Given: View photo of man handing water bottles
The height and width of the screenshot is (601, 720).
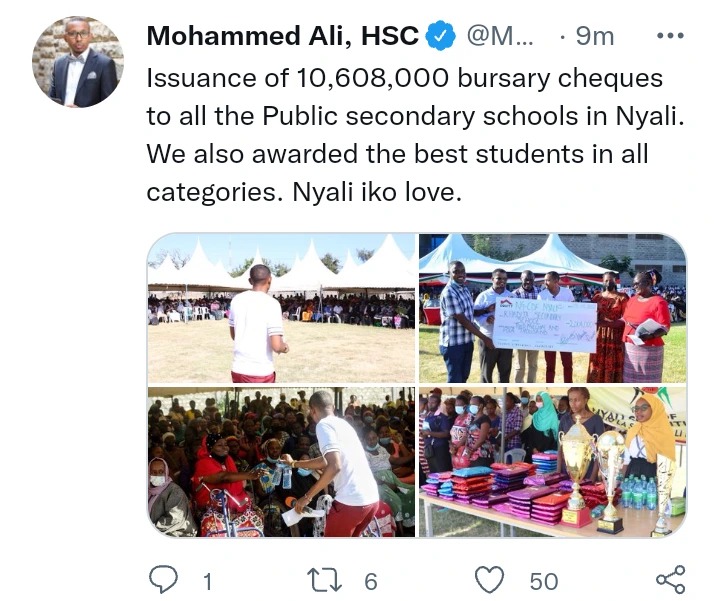Looking at the screenshot, I should coord(281,462).
